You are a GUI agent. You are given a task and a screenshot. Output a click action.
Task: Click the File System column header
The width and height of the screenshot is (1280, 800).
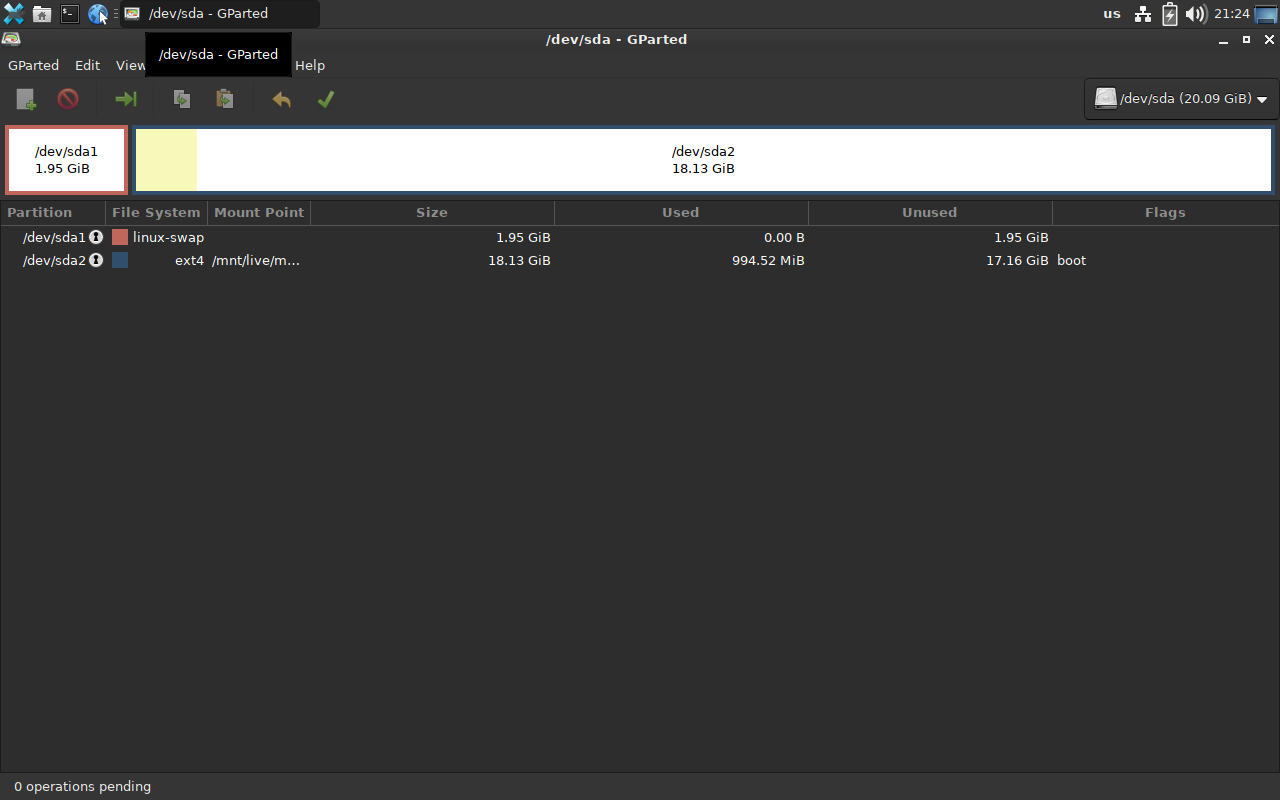pyautogui.click(x=156, y=212)
